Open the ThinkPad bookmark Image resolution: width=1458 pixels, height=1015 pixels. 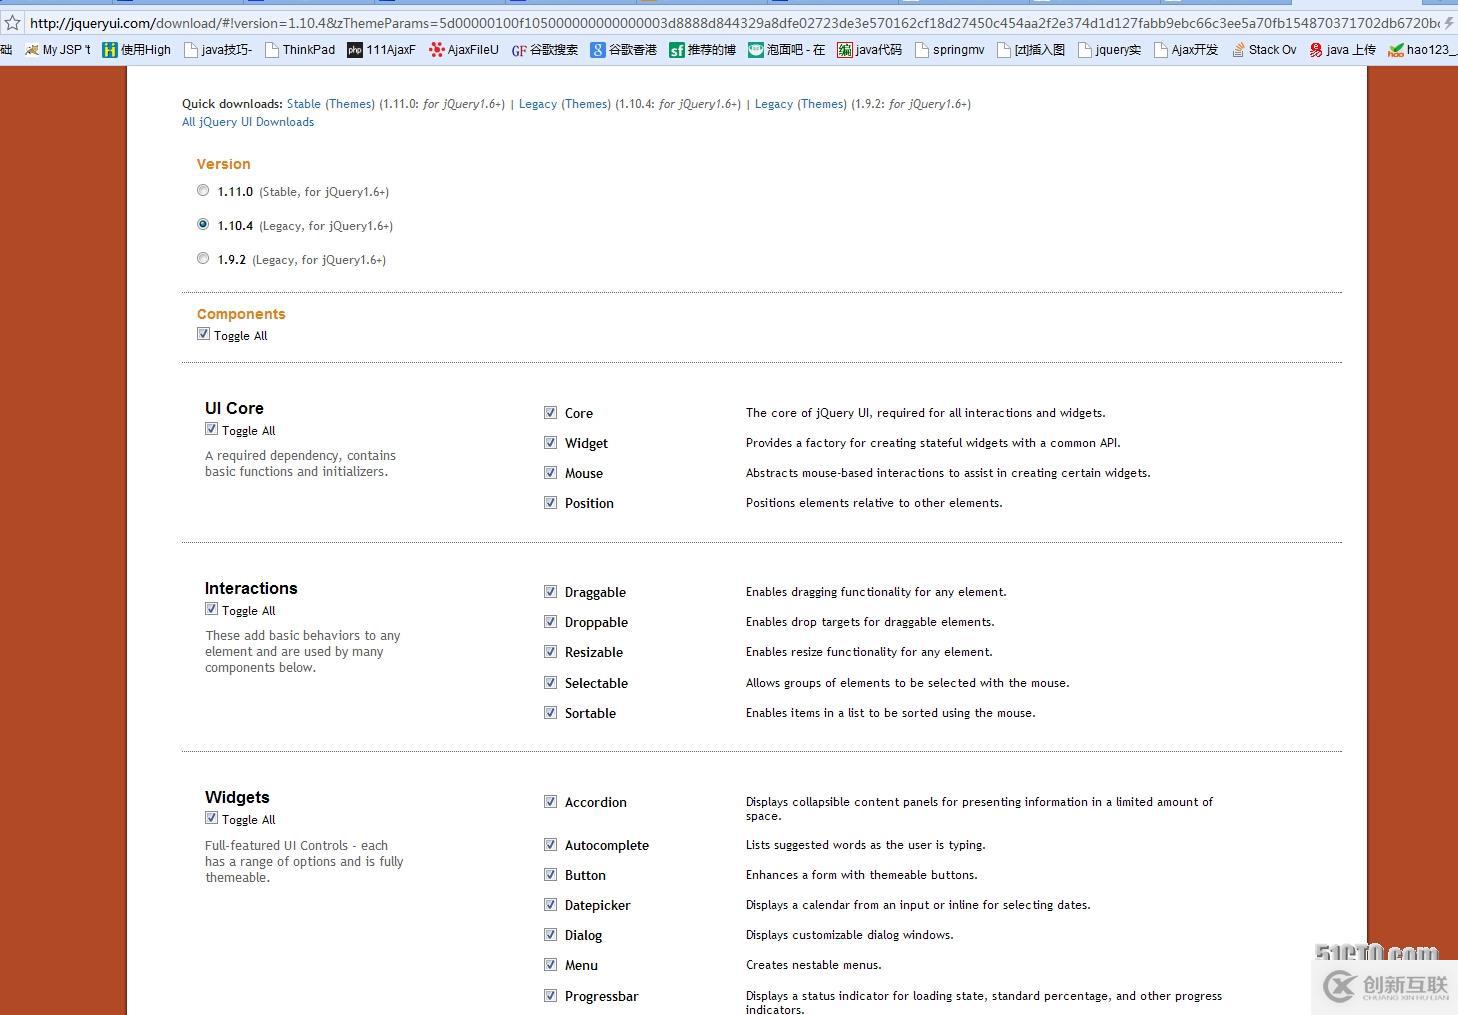click(x=300, y=50)
